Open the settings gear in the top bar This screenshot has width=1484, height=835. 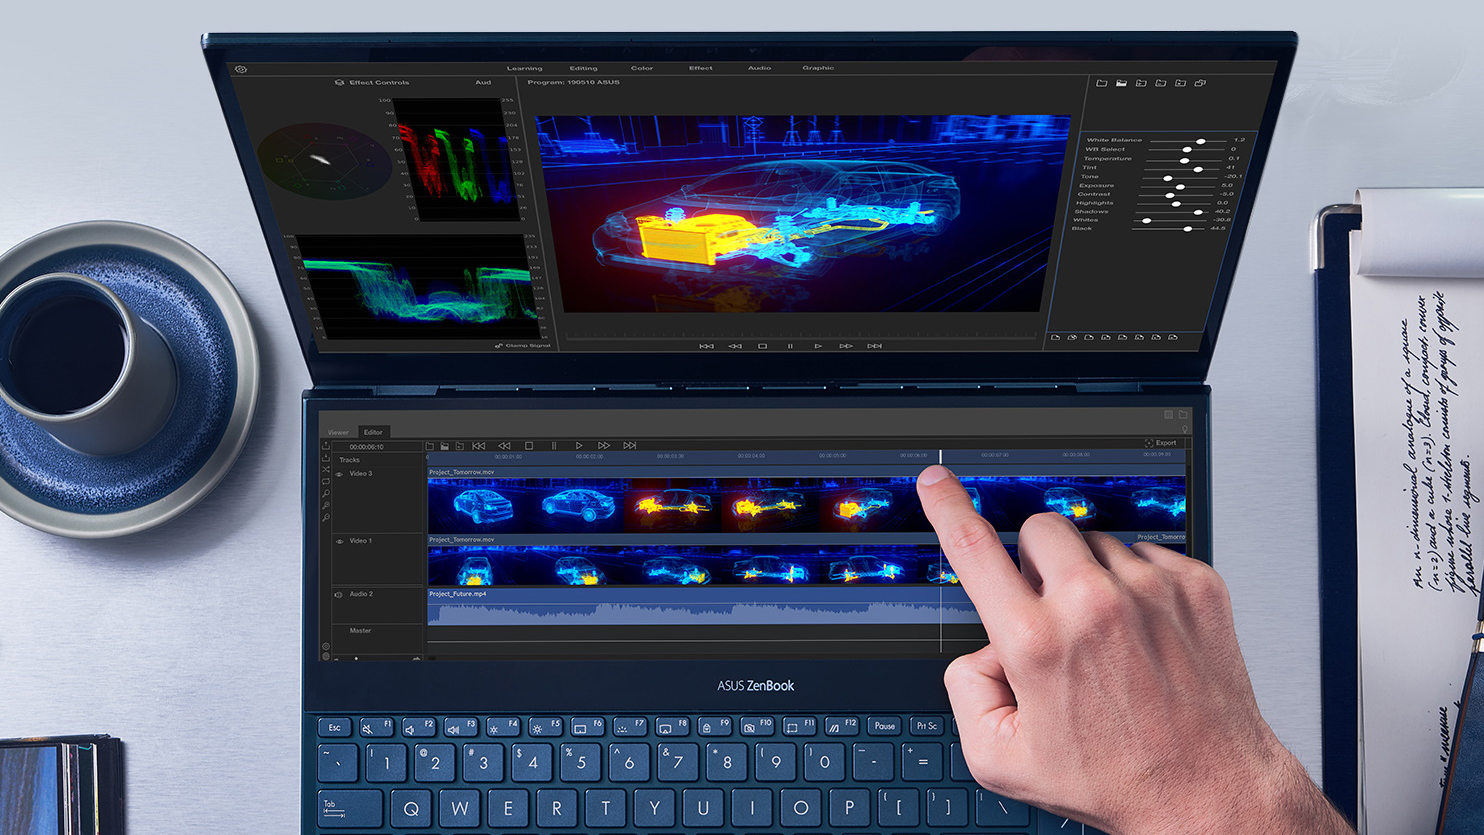(241, 69)
